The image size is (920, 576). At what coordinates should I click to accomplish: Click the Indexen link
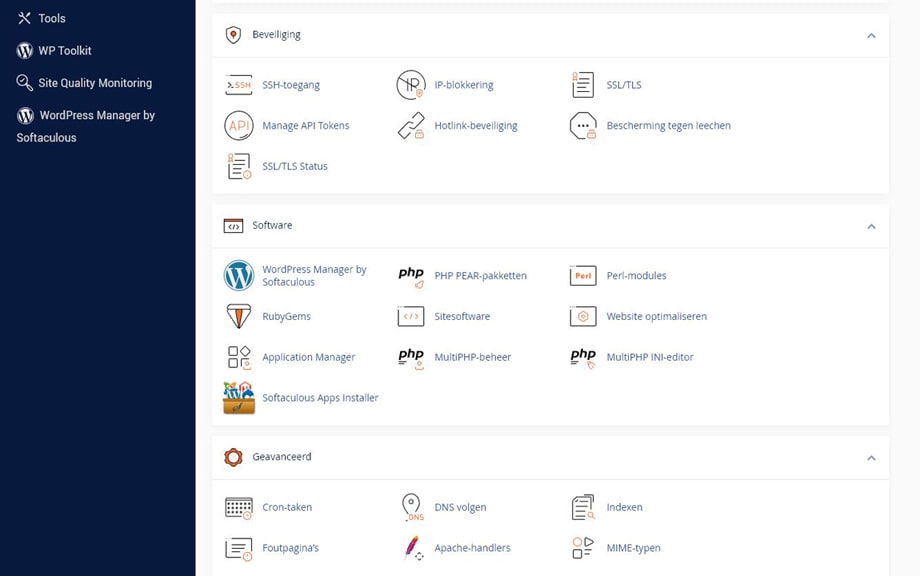tap(624, 507)
